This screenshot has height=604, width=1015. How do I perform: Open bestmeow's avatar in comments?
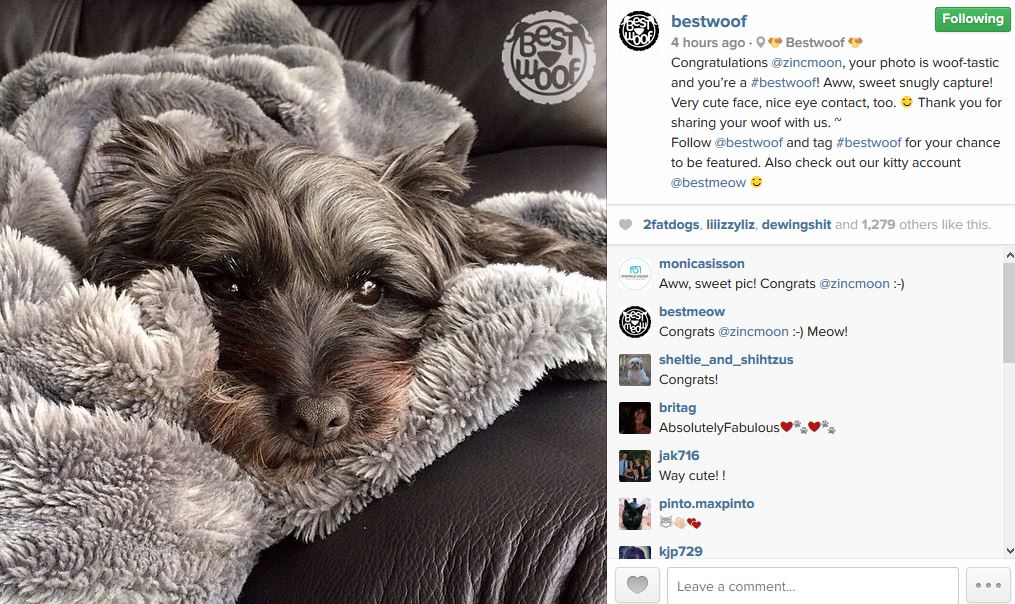pyautogui.click(x=635, y=321)
